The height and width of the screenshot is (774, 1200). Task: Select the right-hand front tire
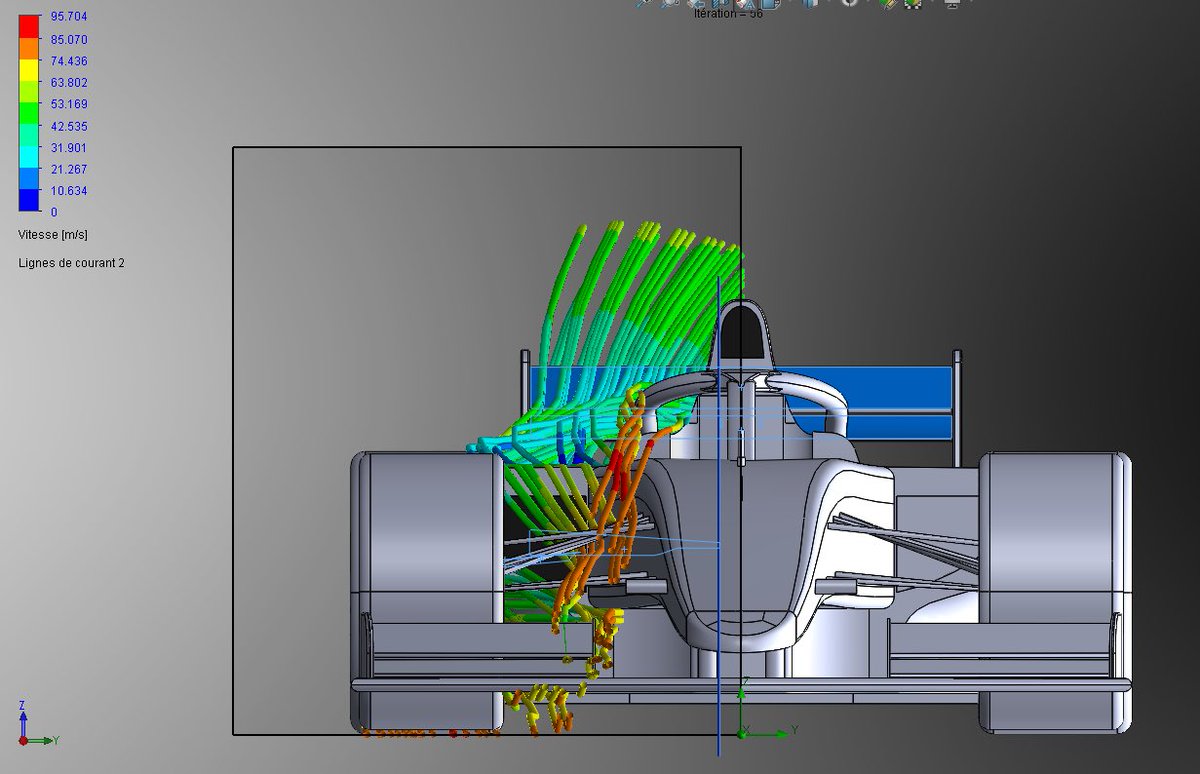point(1055,592)
